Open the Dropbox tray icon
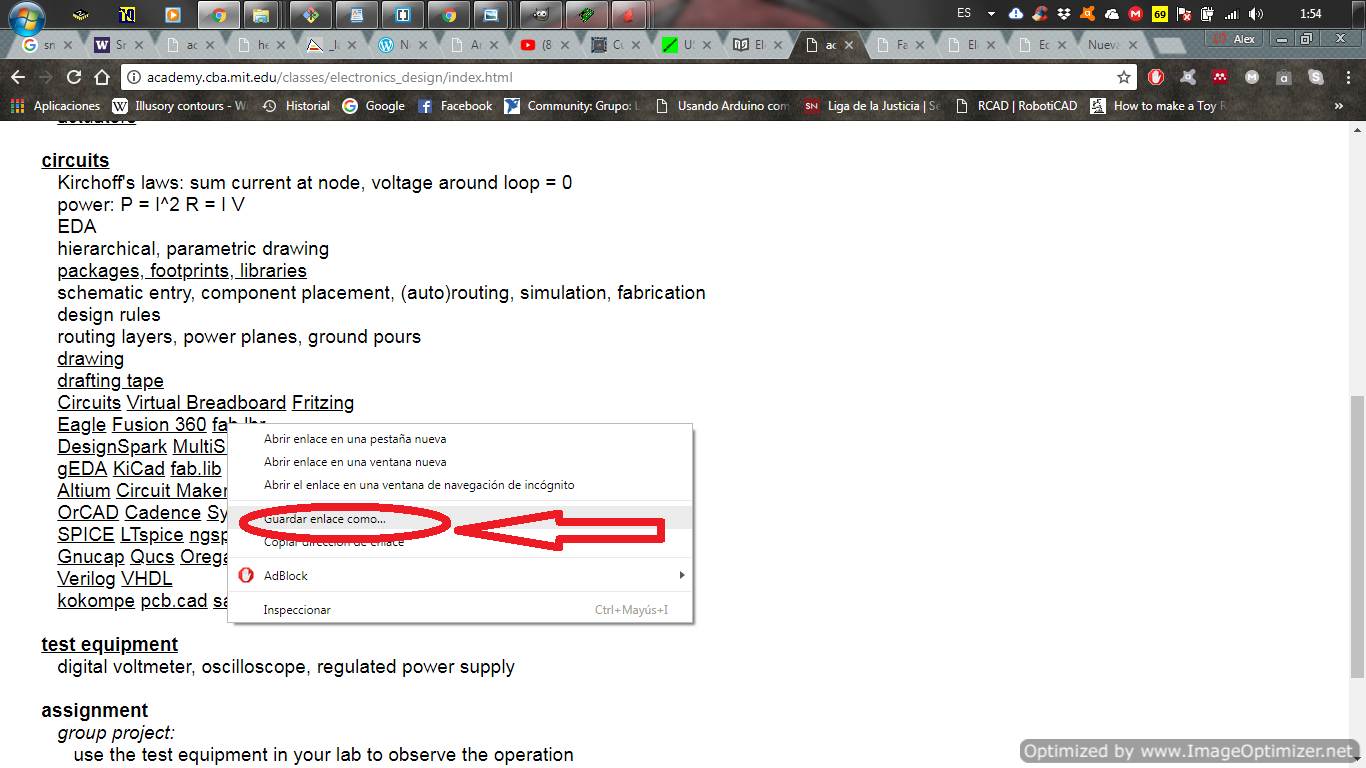Screen dimensions: 1366x768 click(x=1065, y=14)
